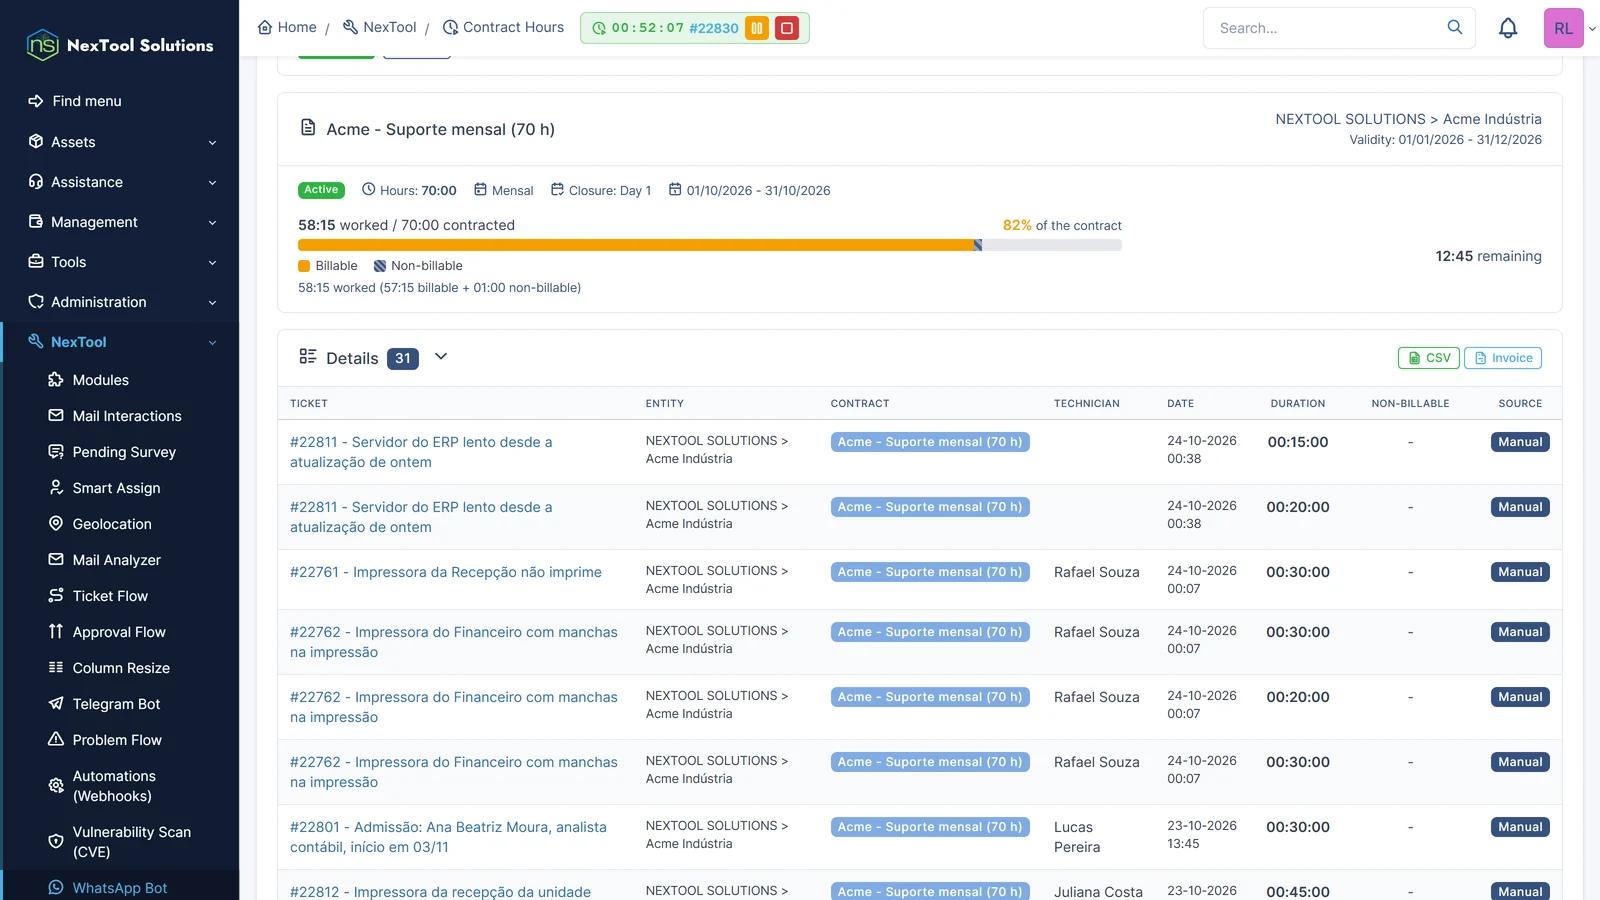Open Find menu in sidebar
Image resolution: width=1600 pixels, height=900 pixels.
[120, 101]
